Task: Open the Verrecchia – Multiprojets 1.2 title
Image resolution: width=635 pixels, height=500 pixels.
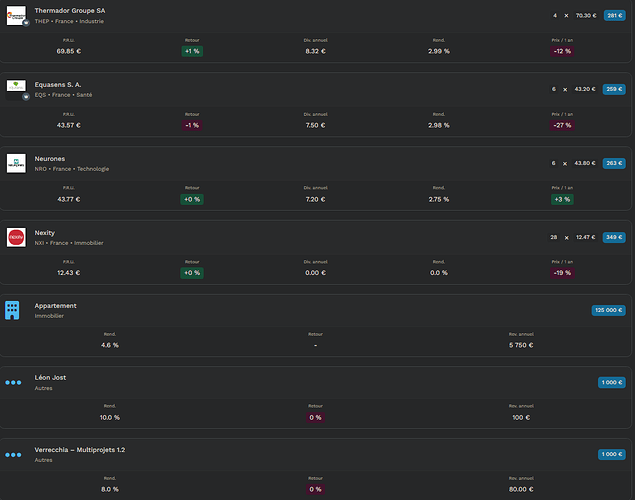Action: pyautogui.click(x=80, y=450)
